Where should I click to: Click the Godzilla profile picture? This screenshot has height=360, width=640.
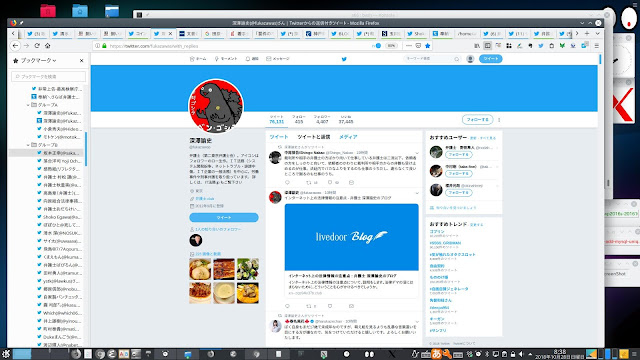pyautogui.click(x=216, y=106)
